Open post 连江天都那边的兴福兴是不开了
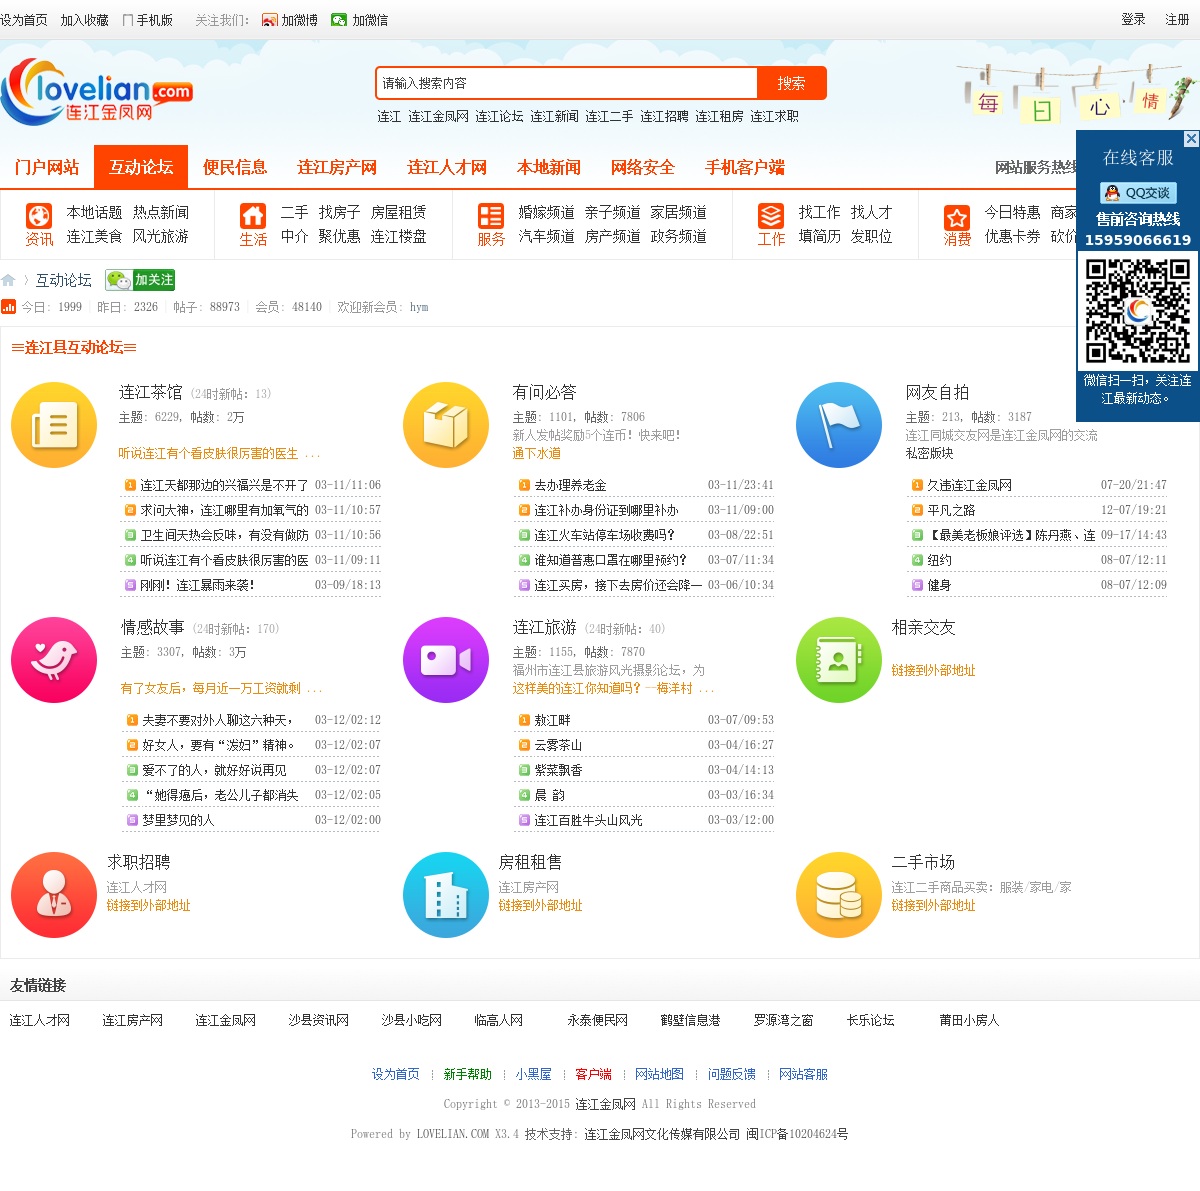1200x1191 pixels. (x=224, y=485)
